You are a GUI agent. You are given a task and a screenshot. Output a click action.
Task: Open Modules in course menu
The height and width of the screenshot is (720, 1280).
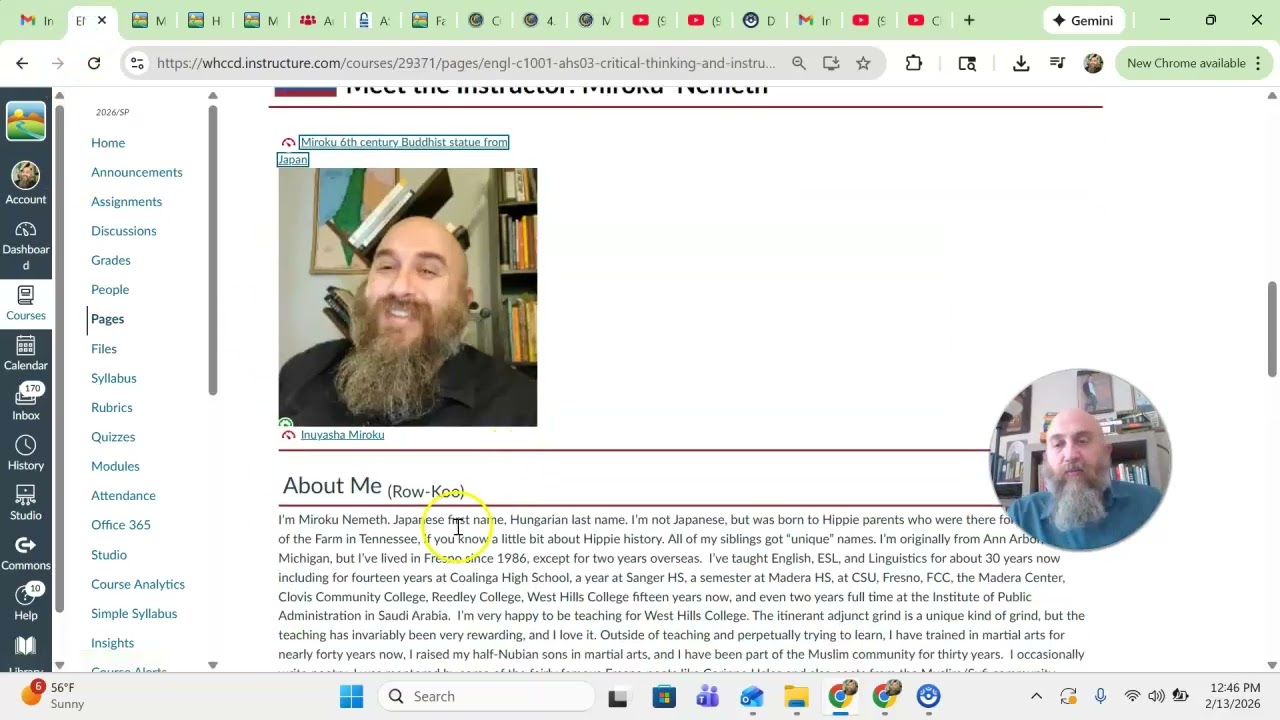click(115, 466)
